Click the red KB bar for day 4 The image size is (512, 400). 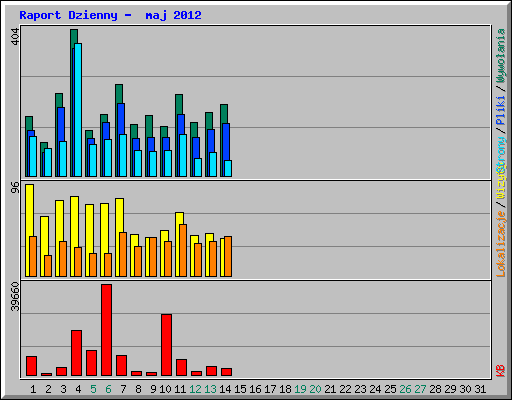click(x=76, y=353)
